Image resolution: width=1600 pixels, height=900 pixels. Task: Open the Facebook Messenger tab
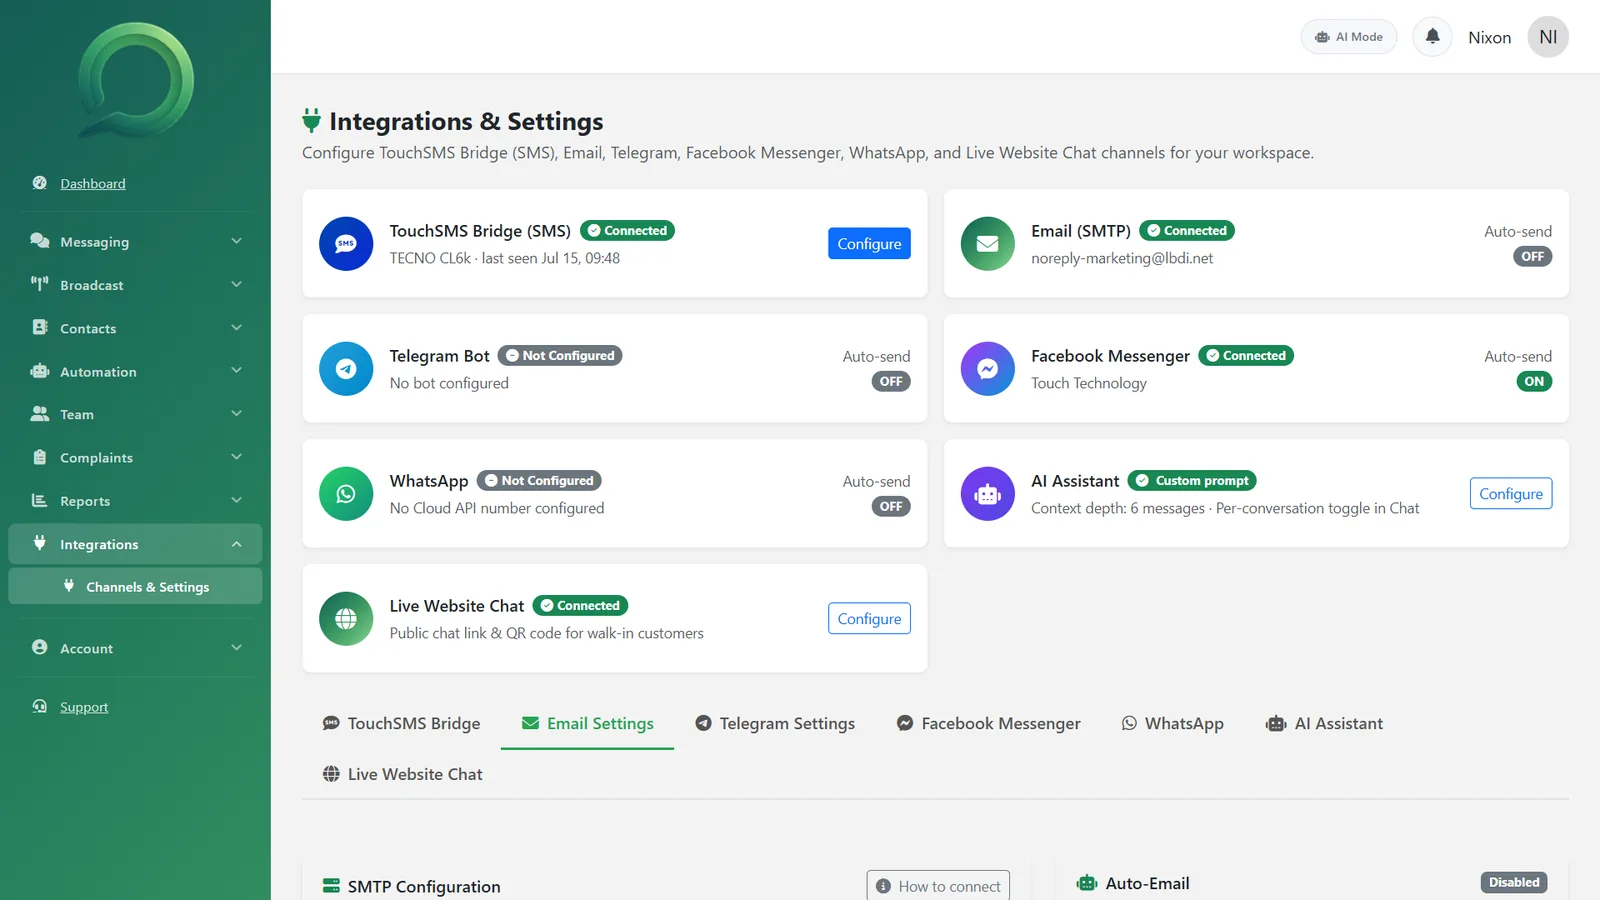(988, 723)
